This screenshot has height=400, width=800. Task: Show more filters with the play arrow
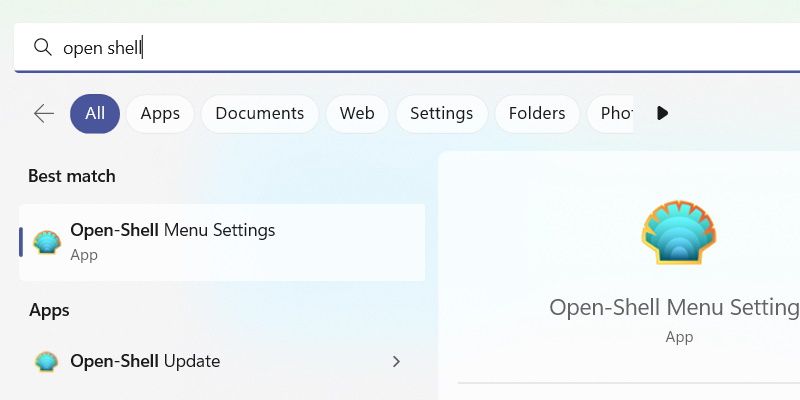point(662,113)
